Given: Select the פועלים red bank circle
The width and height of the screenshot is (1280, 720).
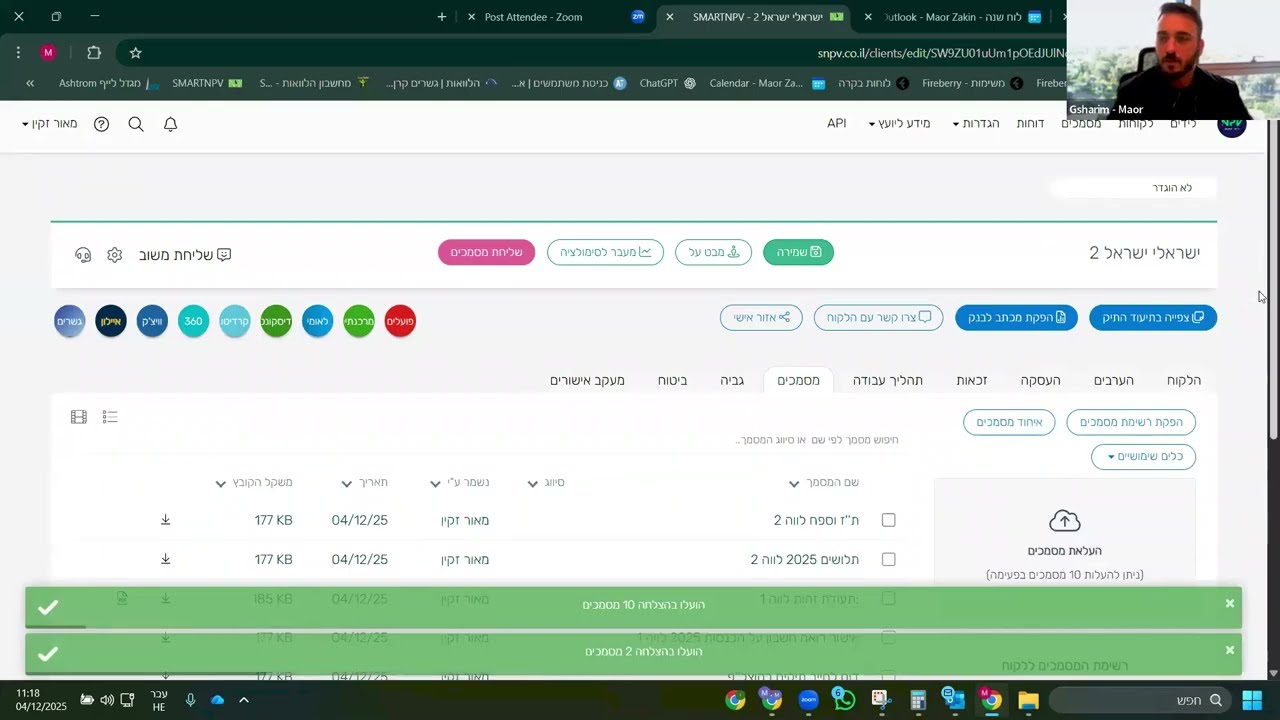Looking at the screenshot, I should [x=400, y=321].
